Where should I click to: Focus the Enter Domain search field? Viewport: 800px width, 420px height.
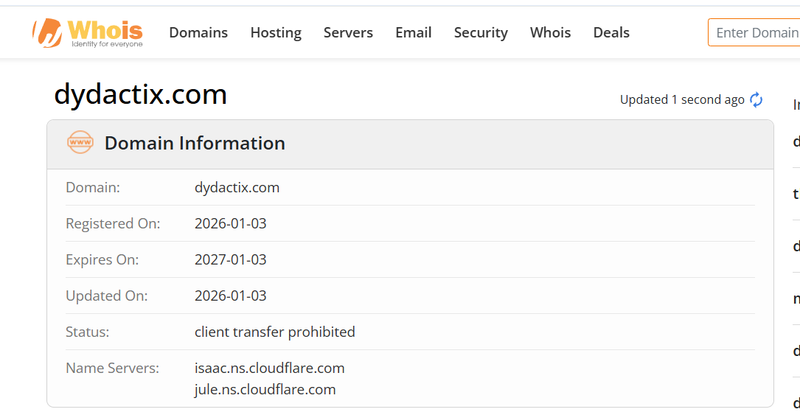[x=754, y=32]
